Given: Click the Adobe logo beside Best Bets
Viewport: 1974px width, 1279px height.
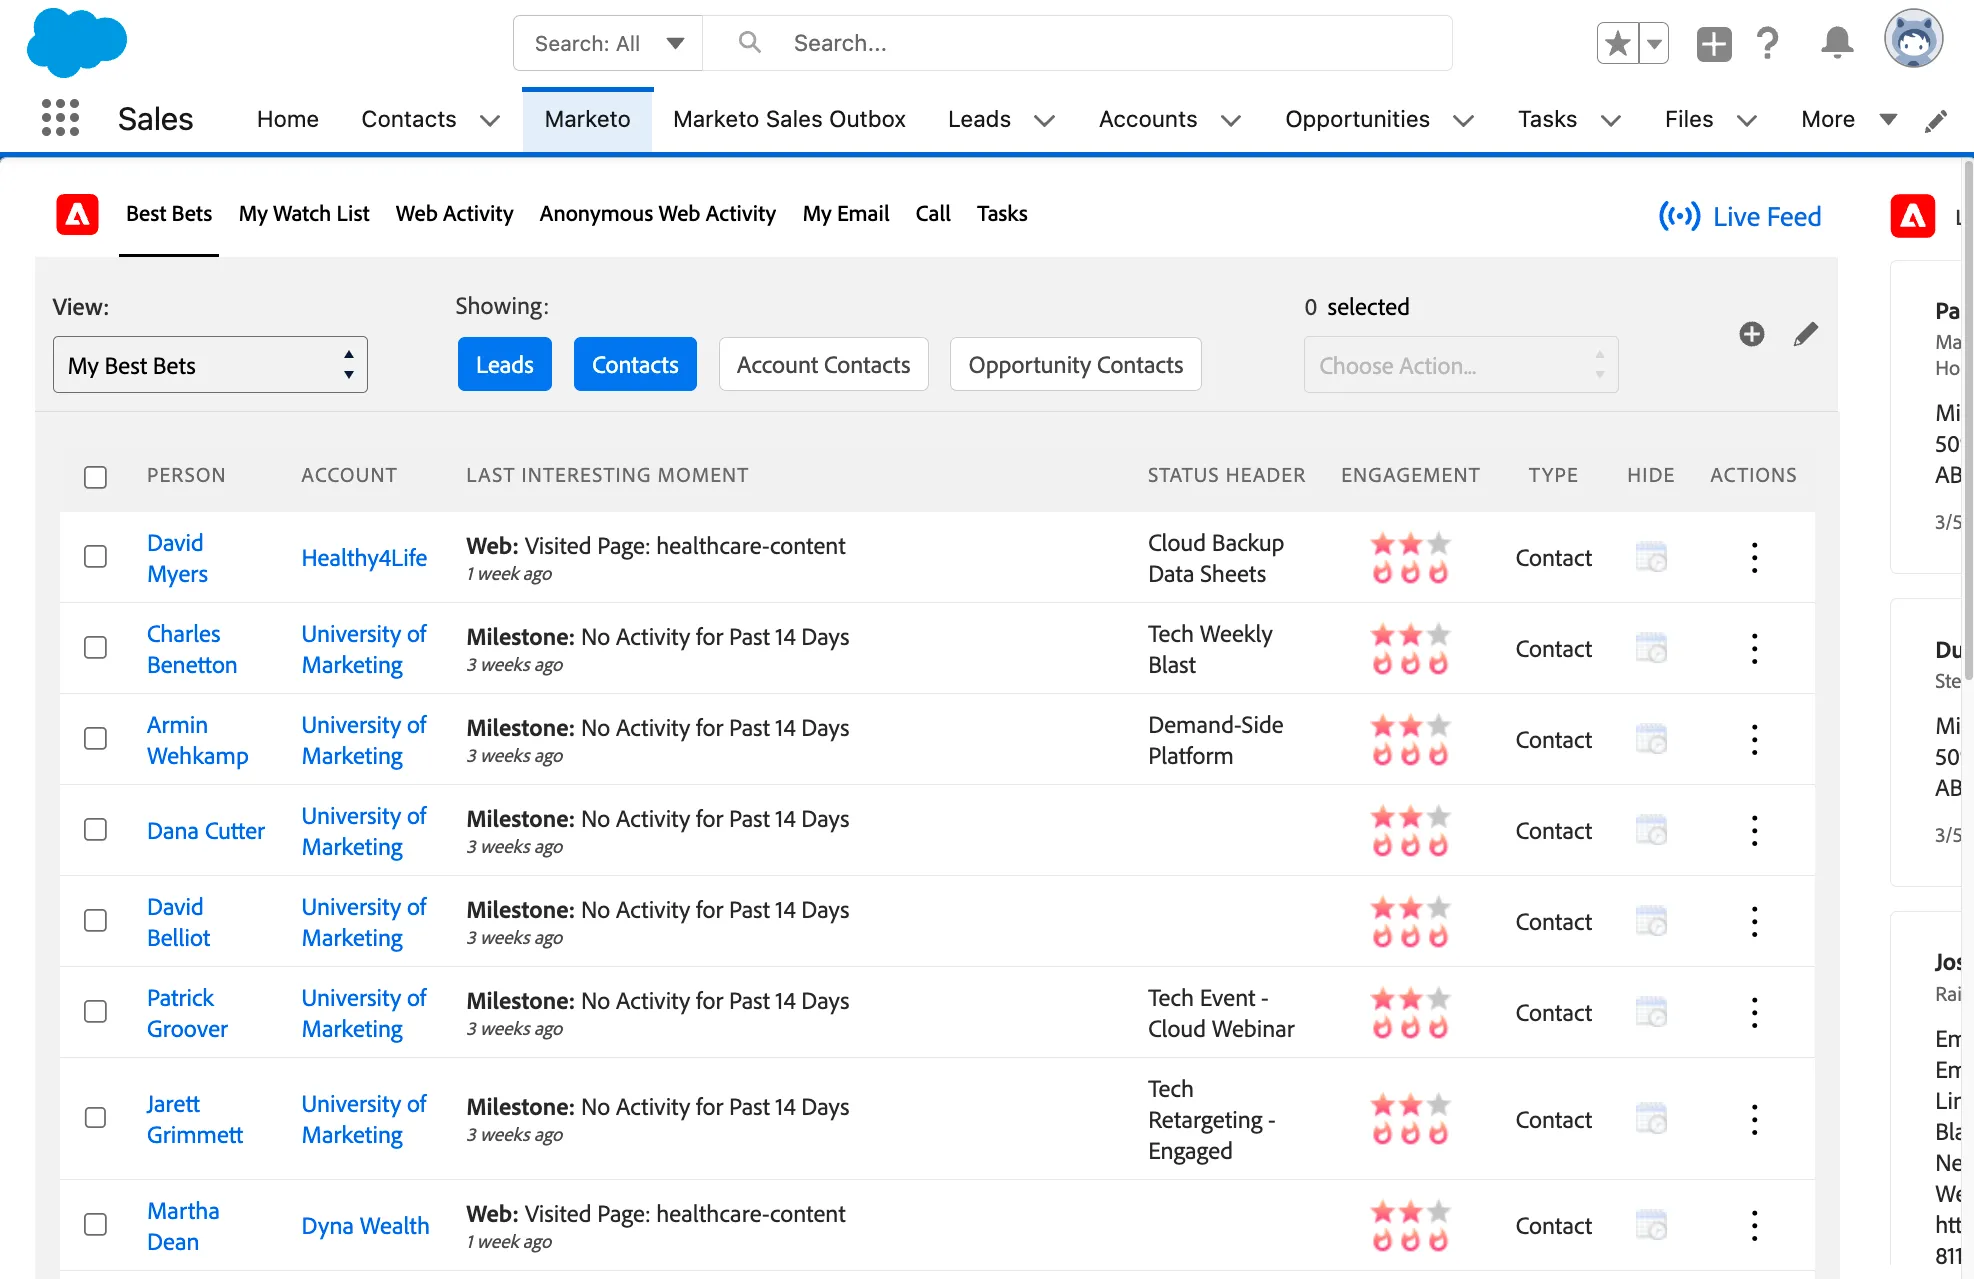Looking at the screenshot, I should tap(77, 214).
